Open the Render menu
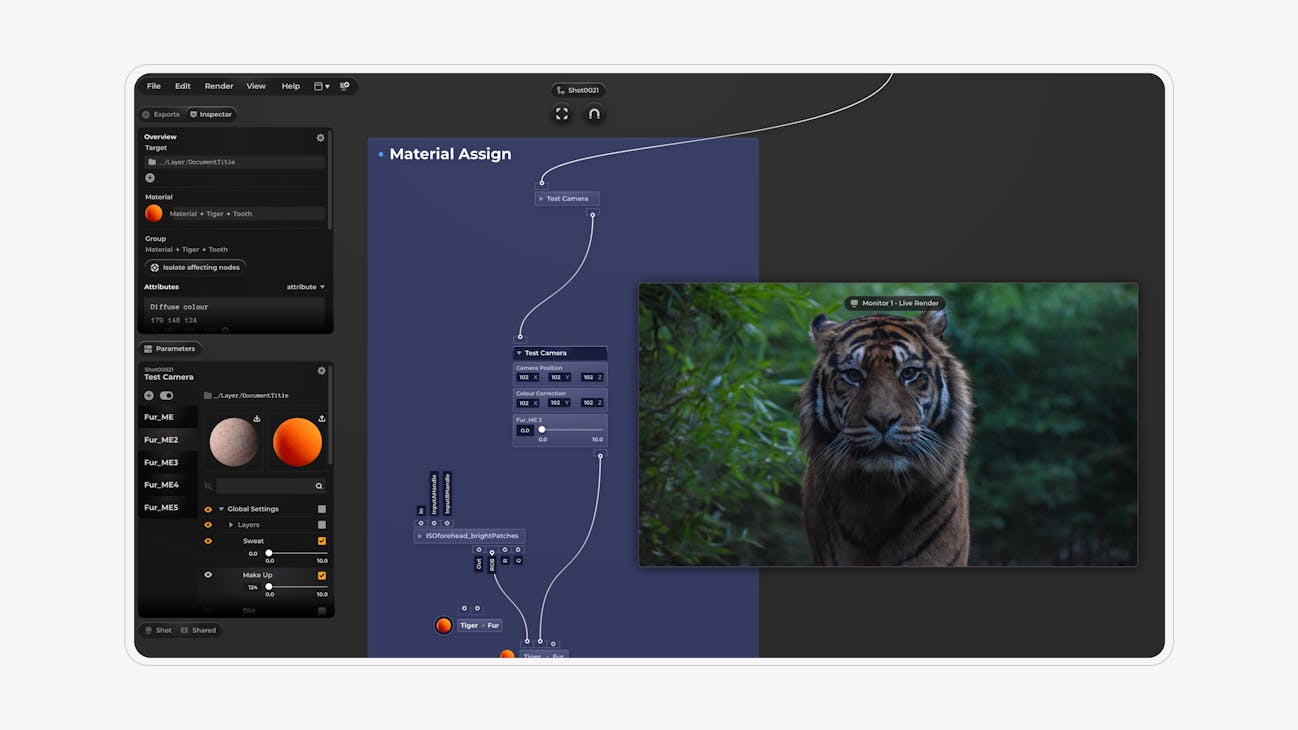This screenshot has width=1298, height=730. (x=219, y=86)
